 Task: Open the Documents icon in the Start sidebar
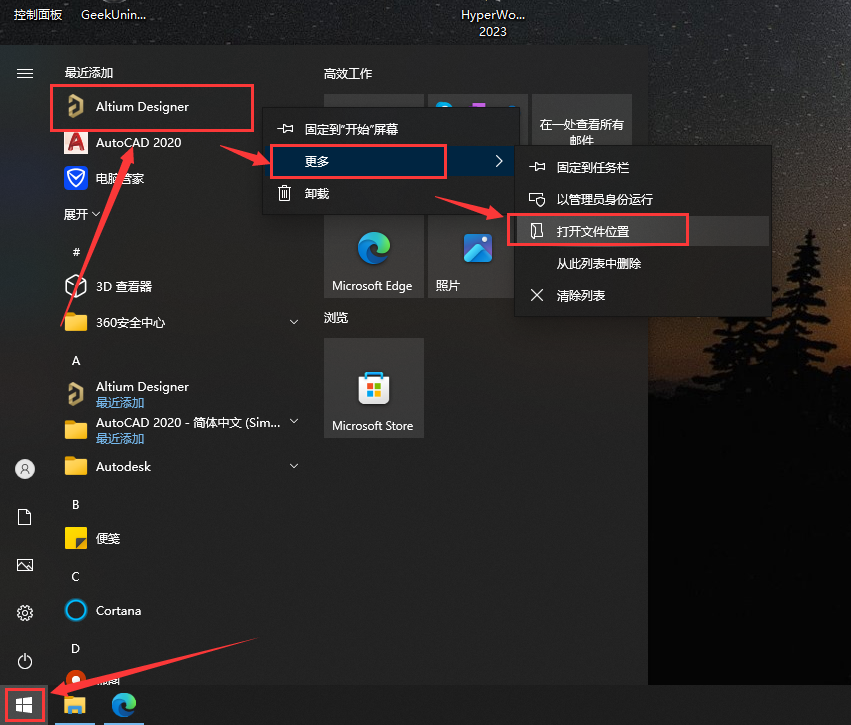(25, 517)
